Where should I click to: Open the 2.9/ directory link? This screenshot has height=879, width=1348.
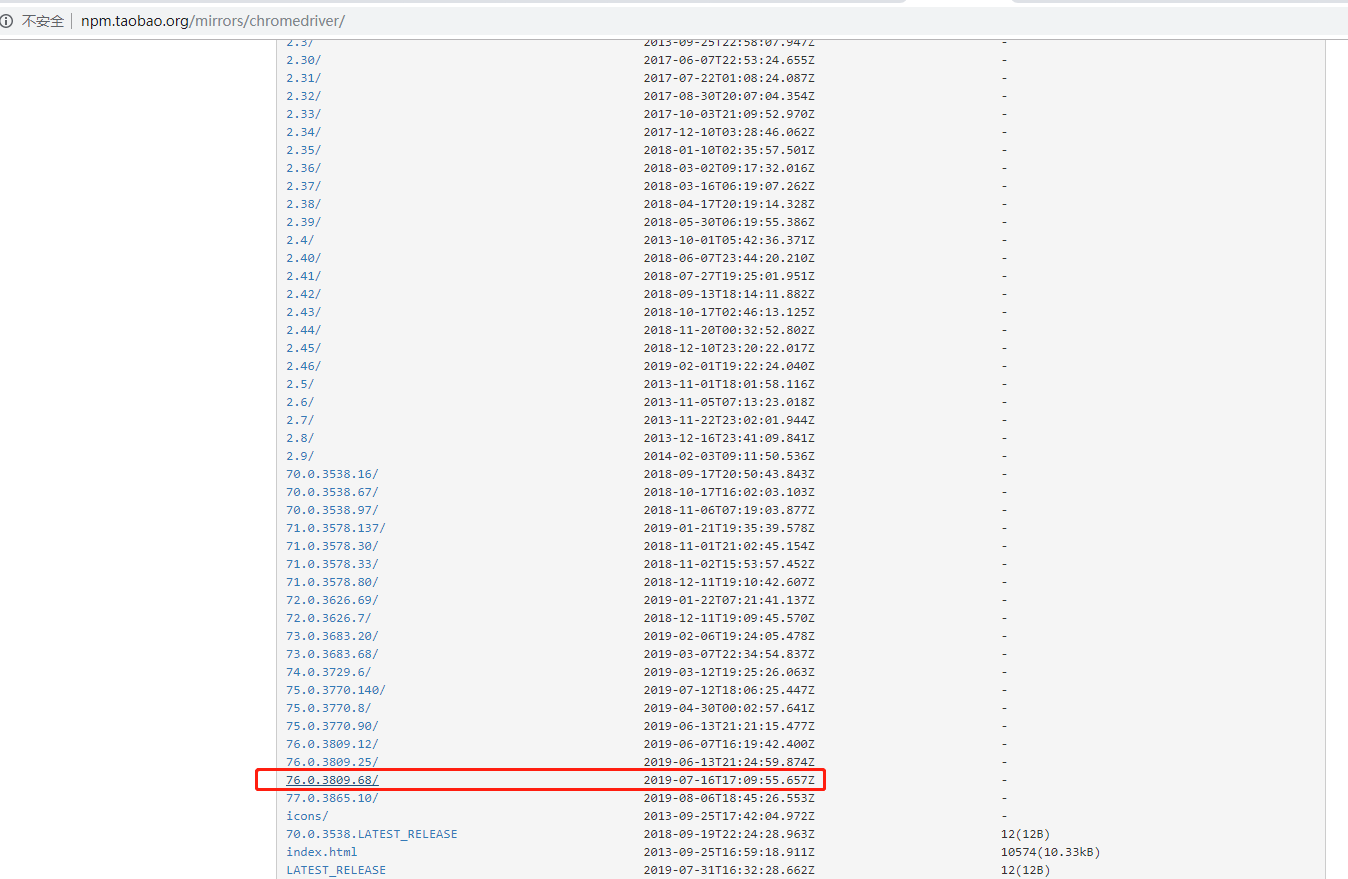point(296,455)
